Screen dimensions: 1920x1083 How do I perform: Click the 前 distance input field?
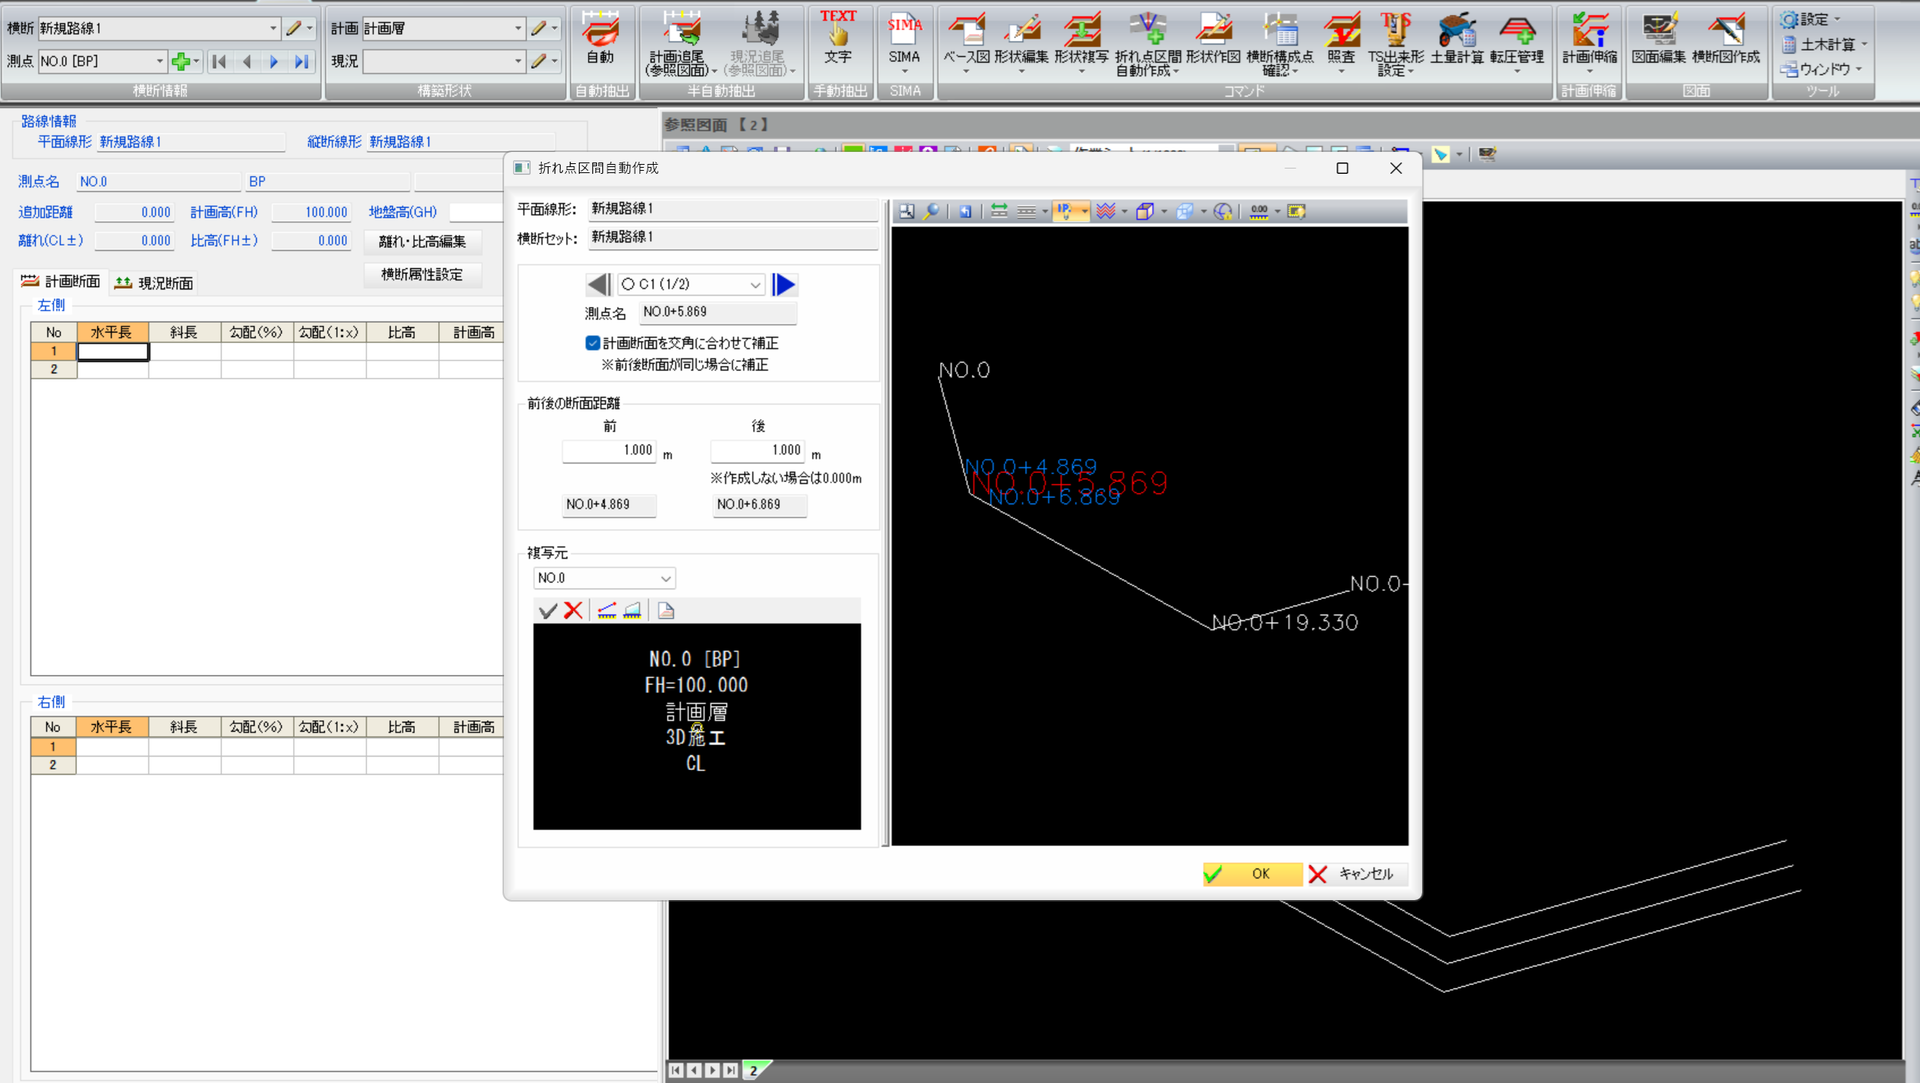(609, 451)
